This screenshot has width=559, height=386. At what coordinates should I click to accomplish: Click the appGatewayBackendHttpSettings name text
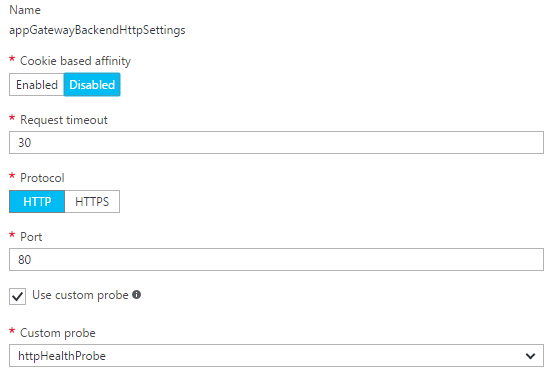click(x=97, y=30)
